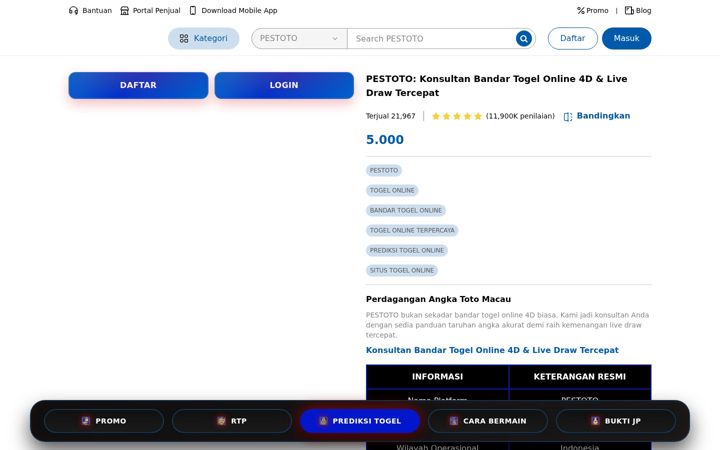Viewport: 720px width, 450px height.
Task: Select PREDIKSI TOGEL in bottom bar
Action: pos(360,421)
